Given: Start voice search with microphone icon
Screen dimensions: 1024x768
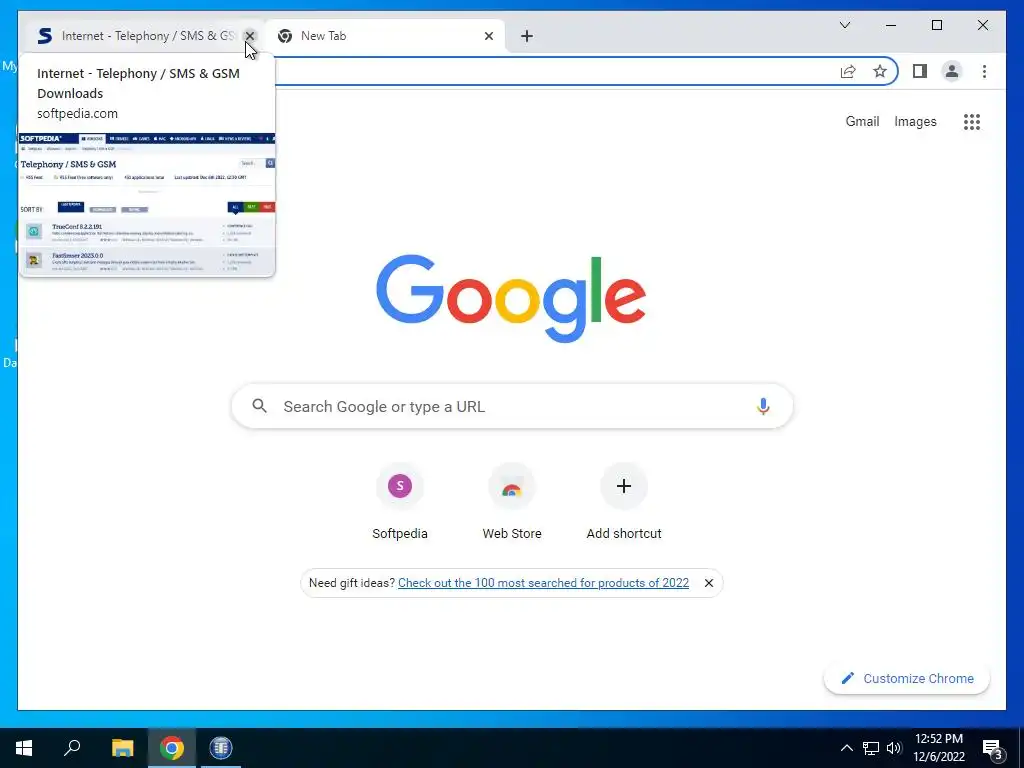Looking at the screenshot, I should click(x=763, y=406).
